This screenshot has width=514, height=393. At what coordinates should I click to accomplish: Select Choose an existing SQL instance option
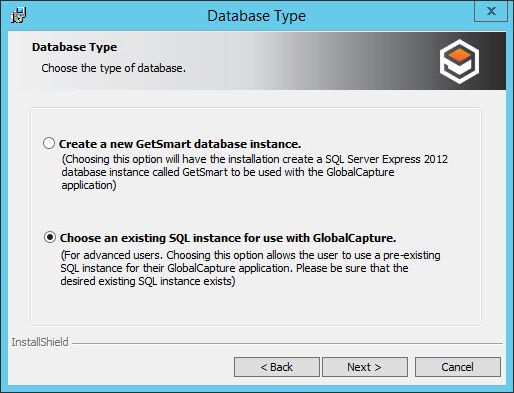[x=50, y=238]
